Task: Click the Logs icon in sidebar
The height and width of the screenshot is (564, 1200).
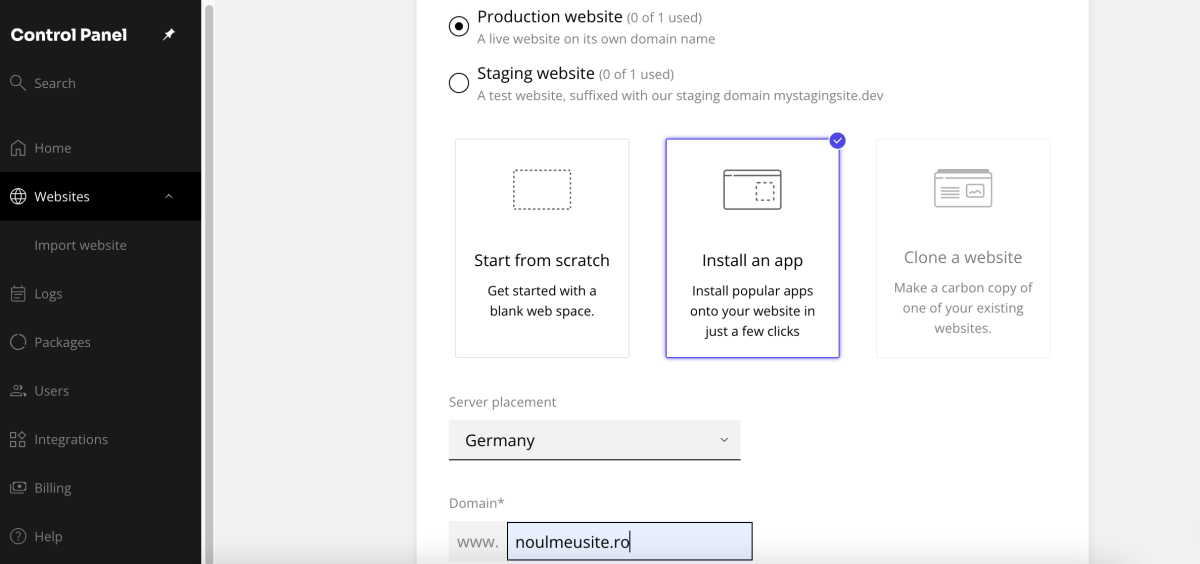Action: [18, 294]
